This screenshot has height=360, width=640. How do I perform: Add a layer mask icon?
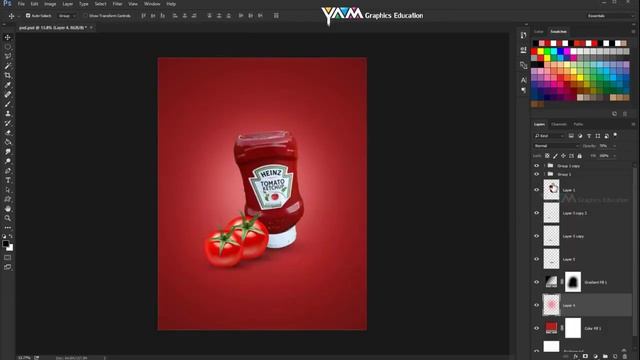coord(585,356)
